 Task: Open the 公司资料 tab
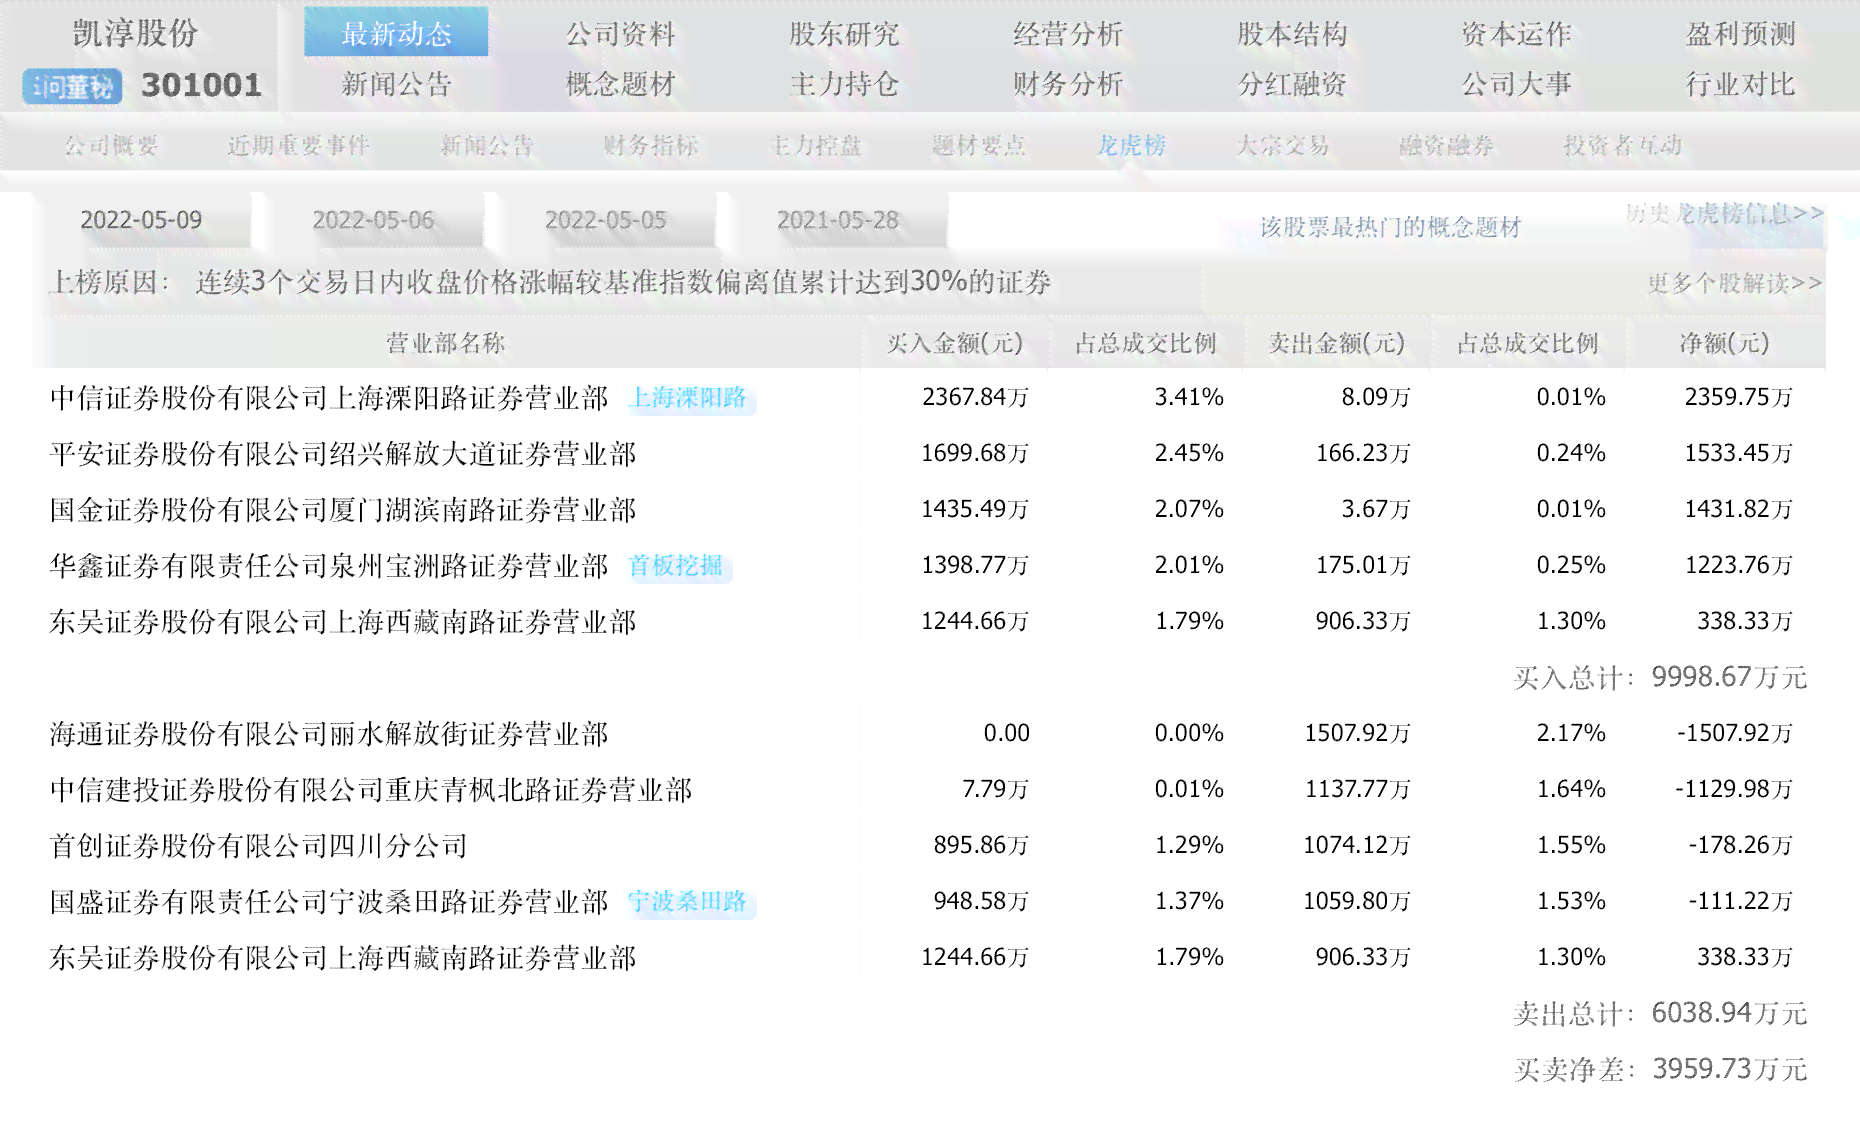[x=620, y=34]
